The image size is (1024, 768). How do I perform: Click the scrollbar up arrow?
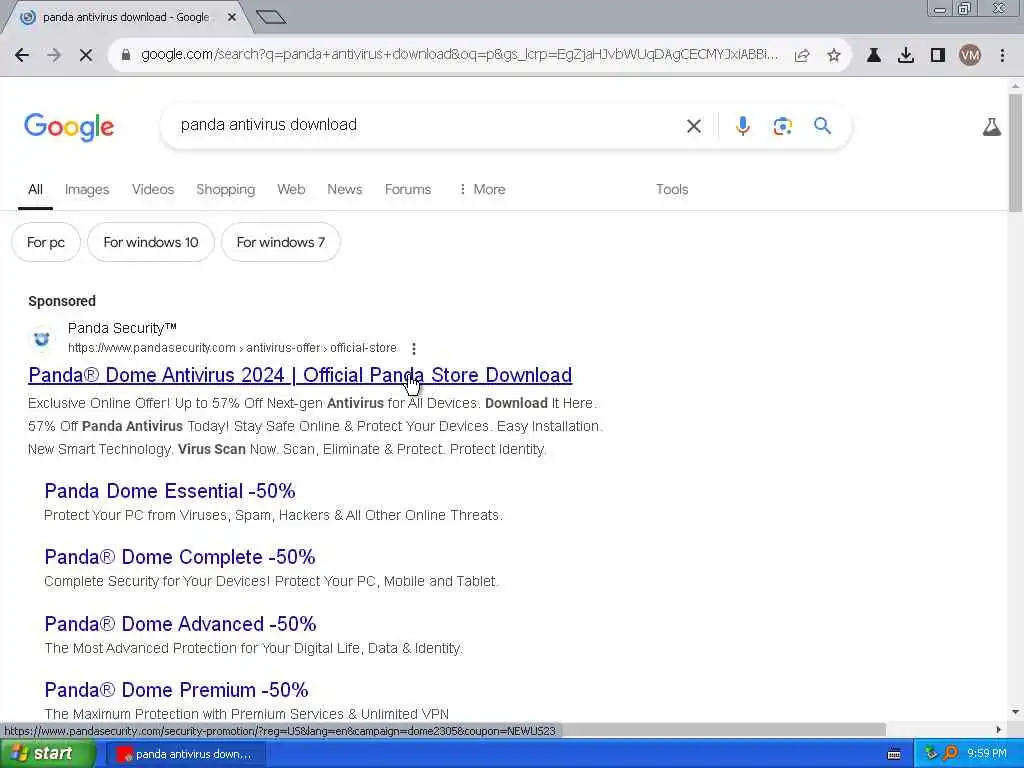click(x=1015, y=86)
